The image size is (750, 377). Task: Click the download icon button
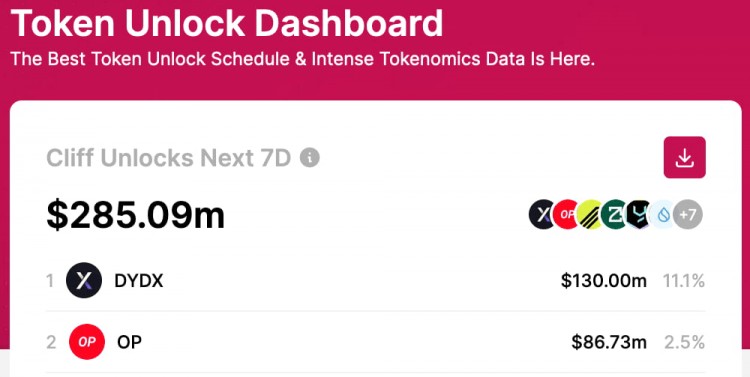coord(684,157)
